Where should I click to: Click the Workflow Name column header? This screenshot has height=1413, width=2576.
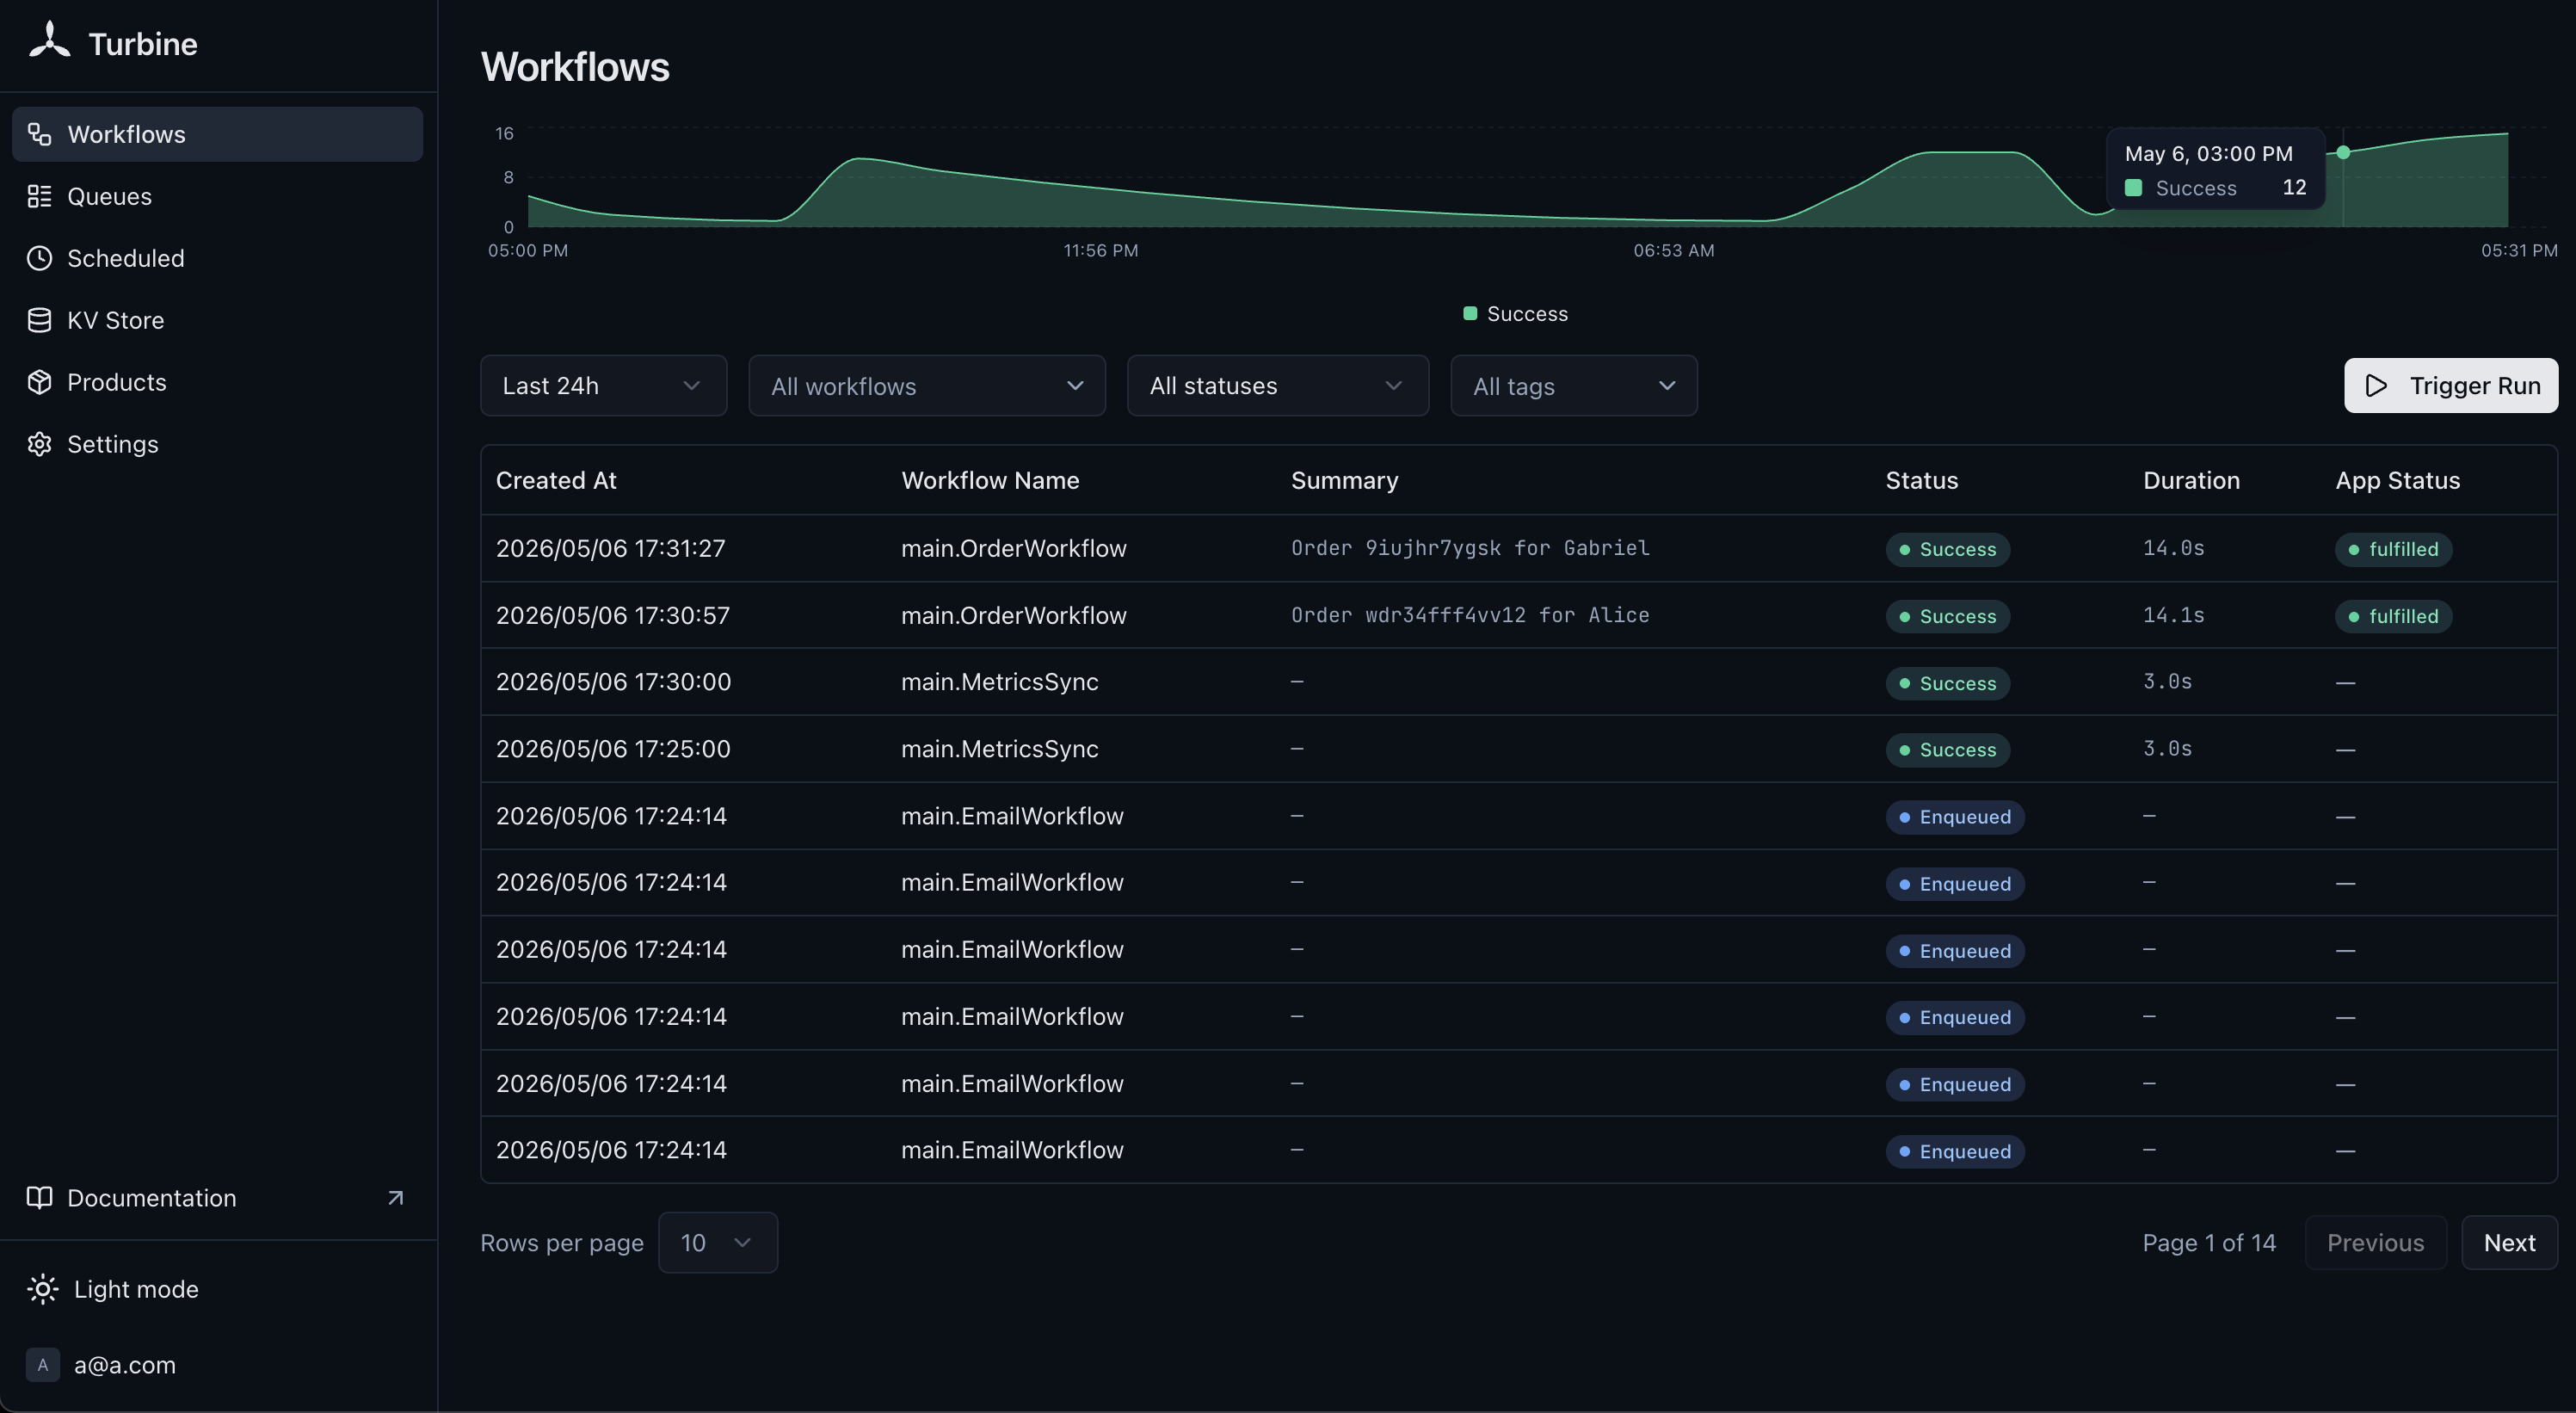[990, 481]
